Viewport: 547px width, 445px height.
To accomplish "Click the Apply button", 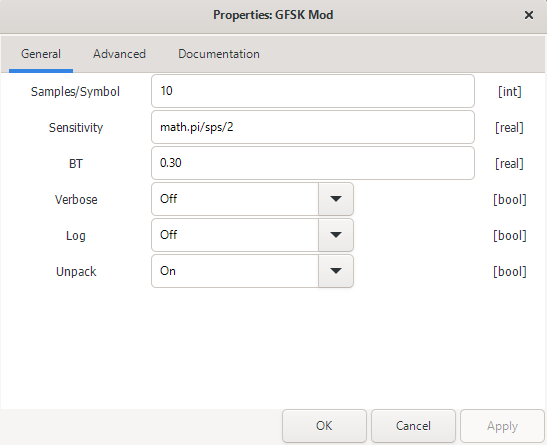I will point(502,426).
